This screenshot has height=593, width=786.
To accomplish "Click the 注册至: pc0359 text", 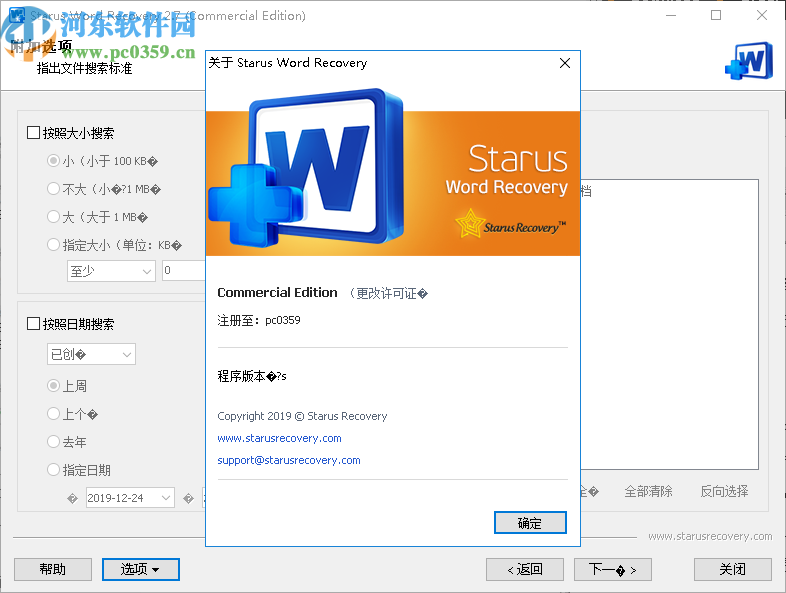I will pyautogui.click(x=259, y=320).
